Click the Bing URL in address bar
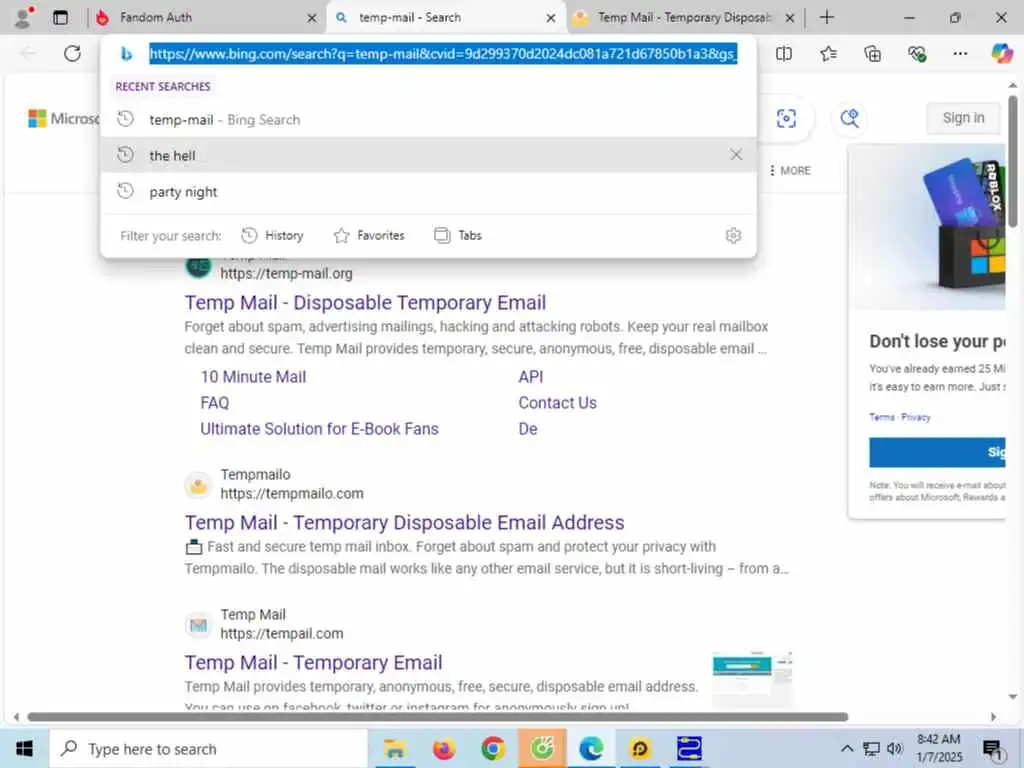1024x768 pixels. [x=443, y=54]
